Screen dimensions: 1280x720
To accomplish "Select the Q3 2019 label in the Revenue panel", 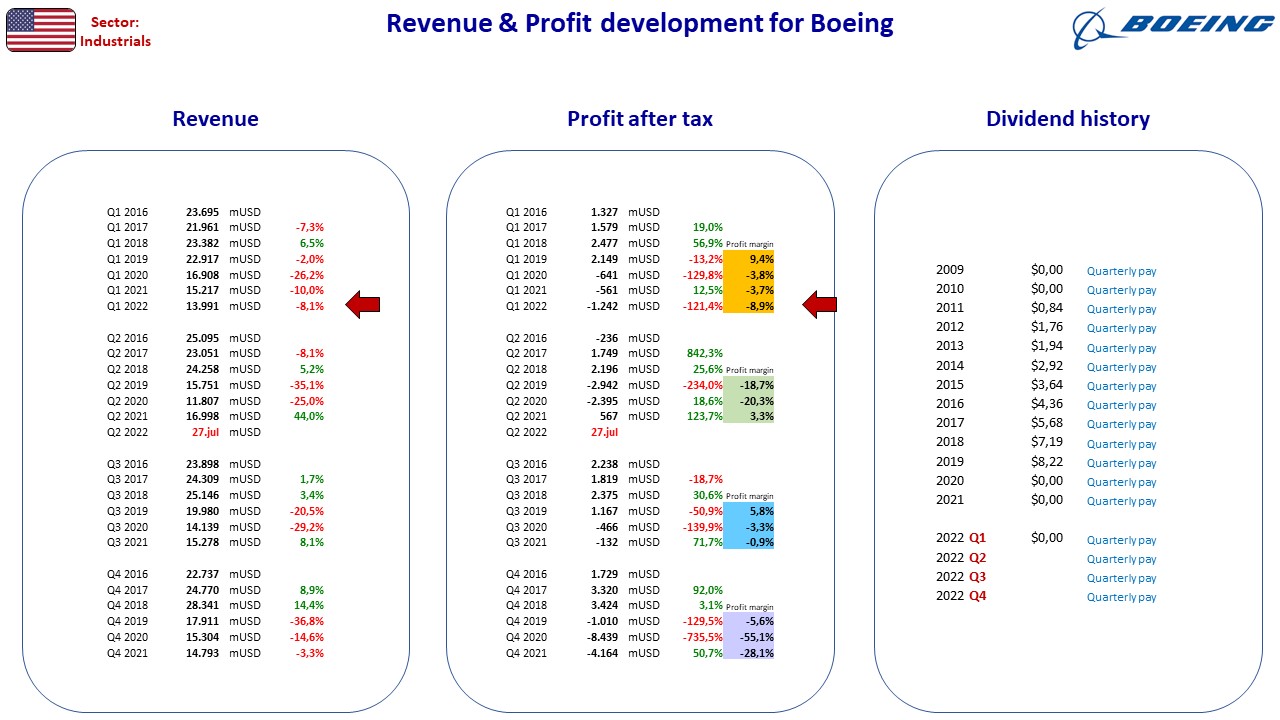I will (127, 511).
